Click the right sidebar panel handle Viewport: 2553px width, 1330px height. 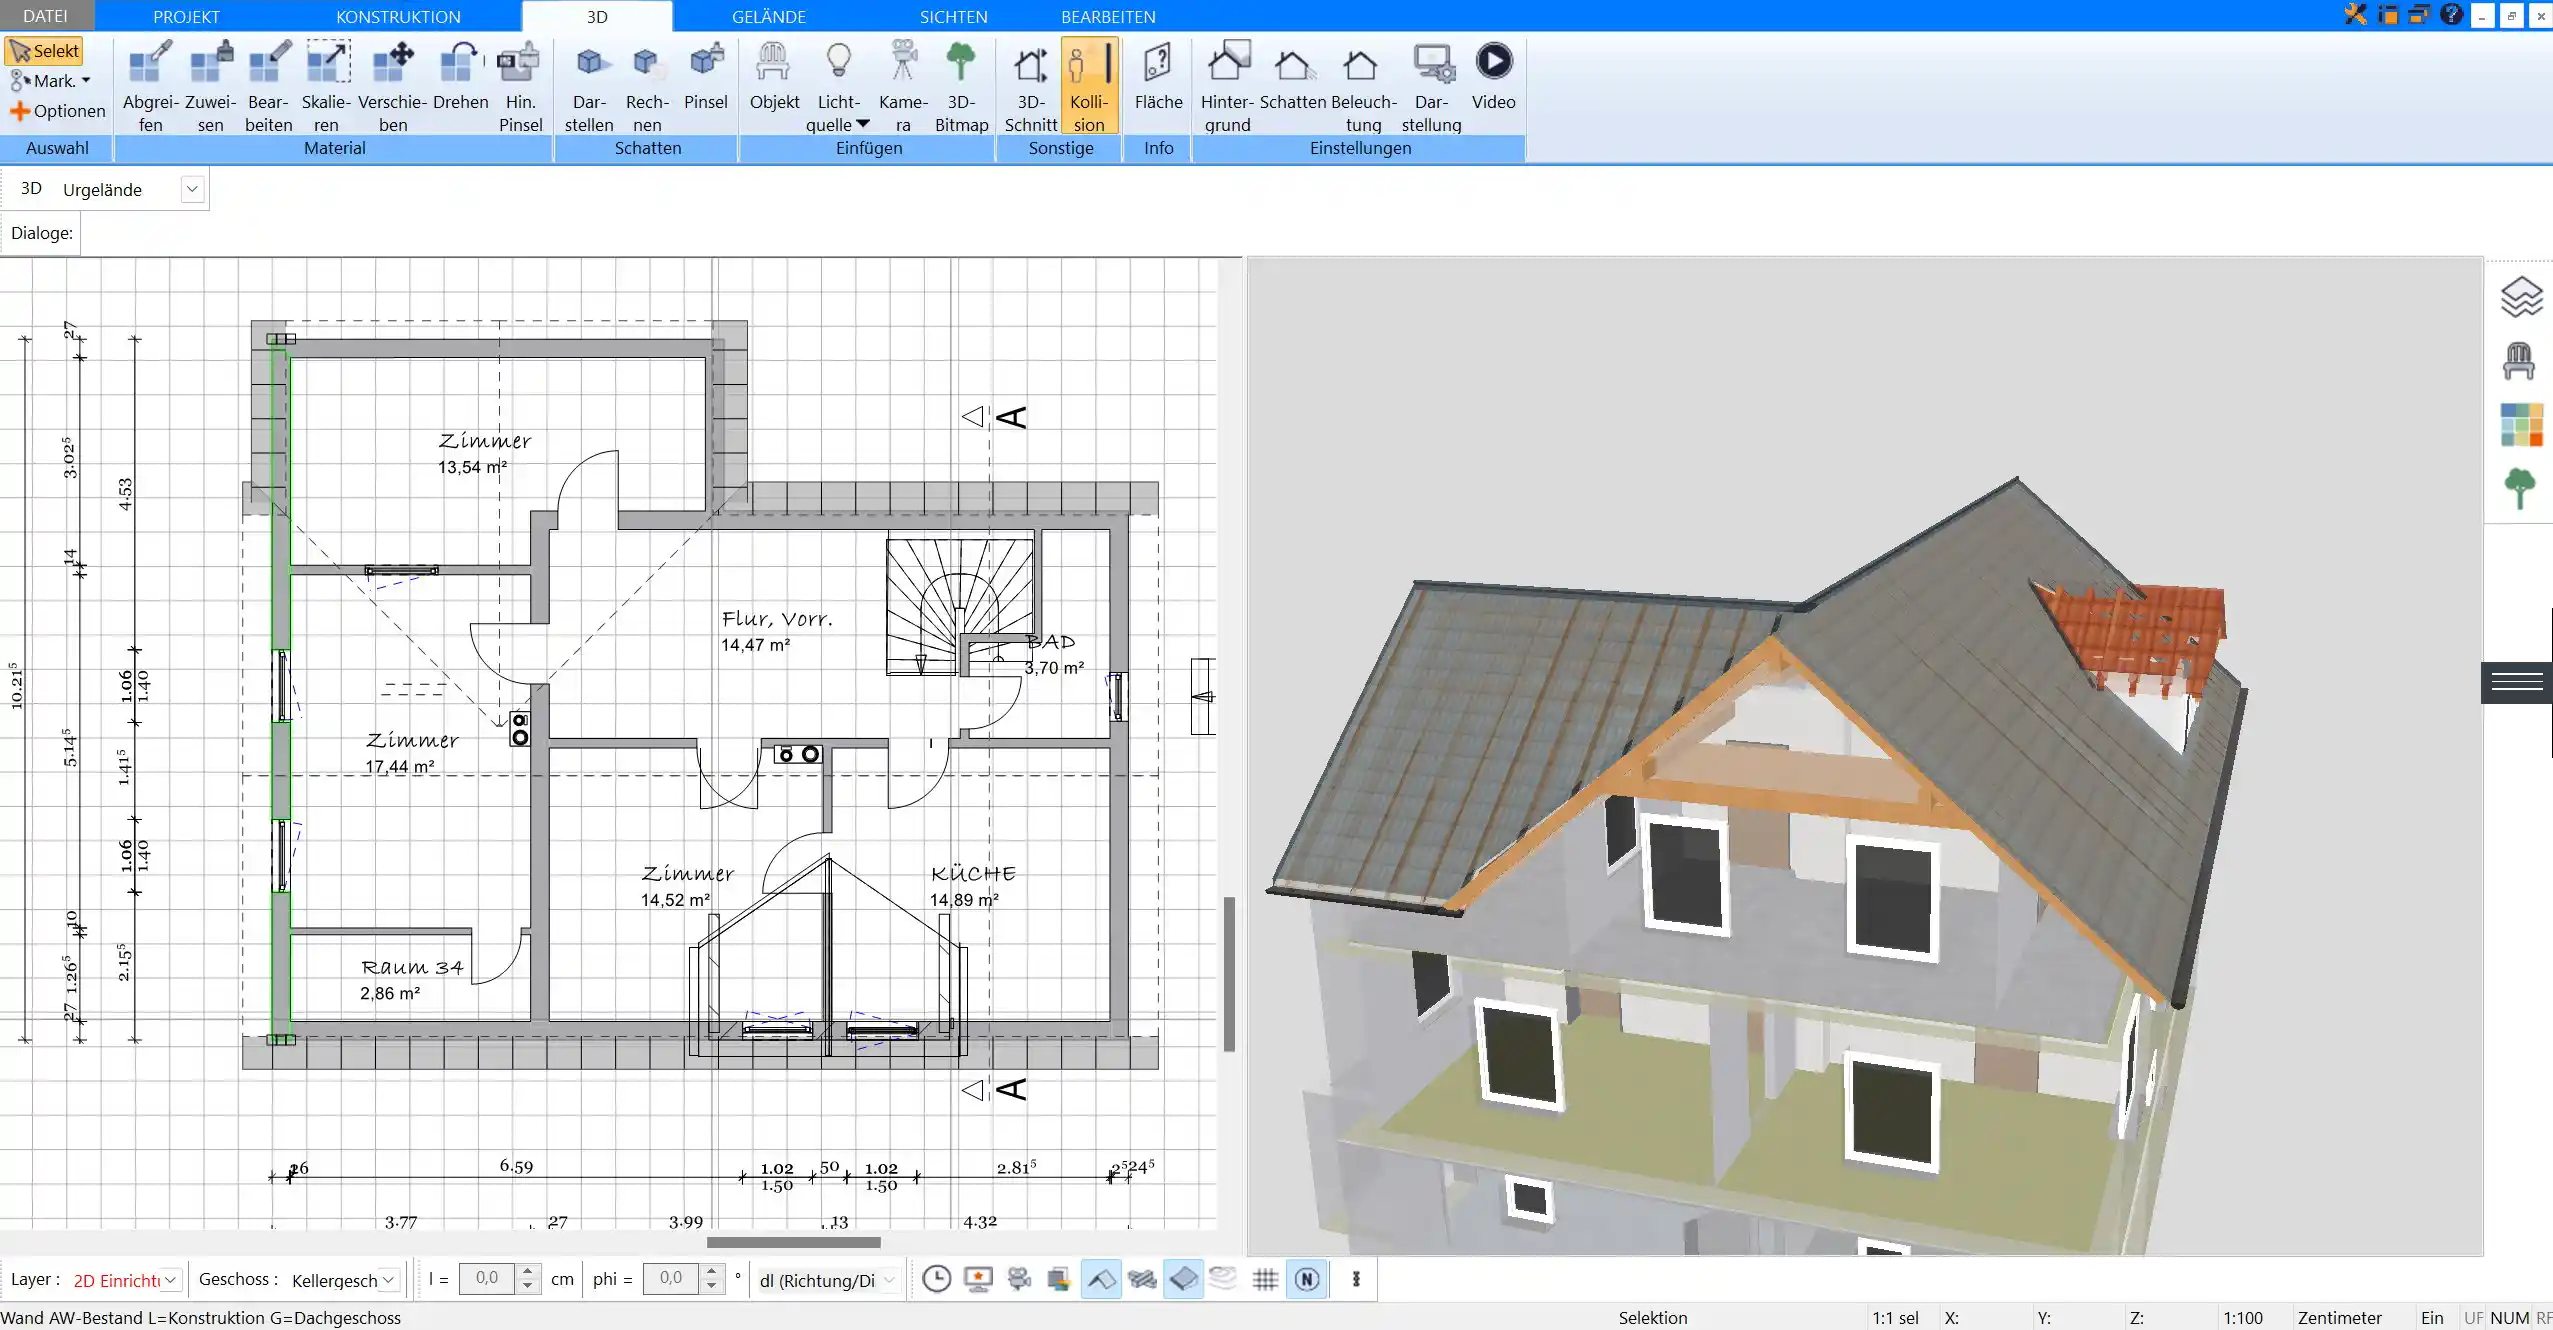coord(2517,683)
